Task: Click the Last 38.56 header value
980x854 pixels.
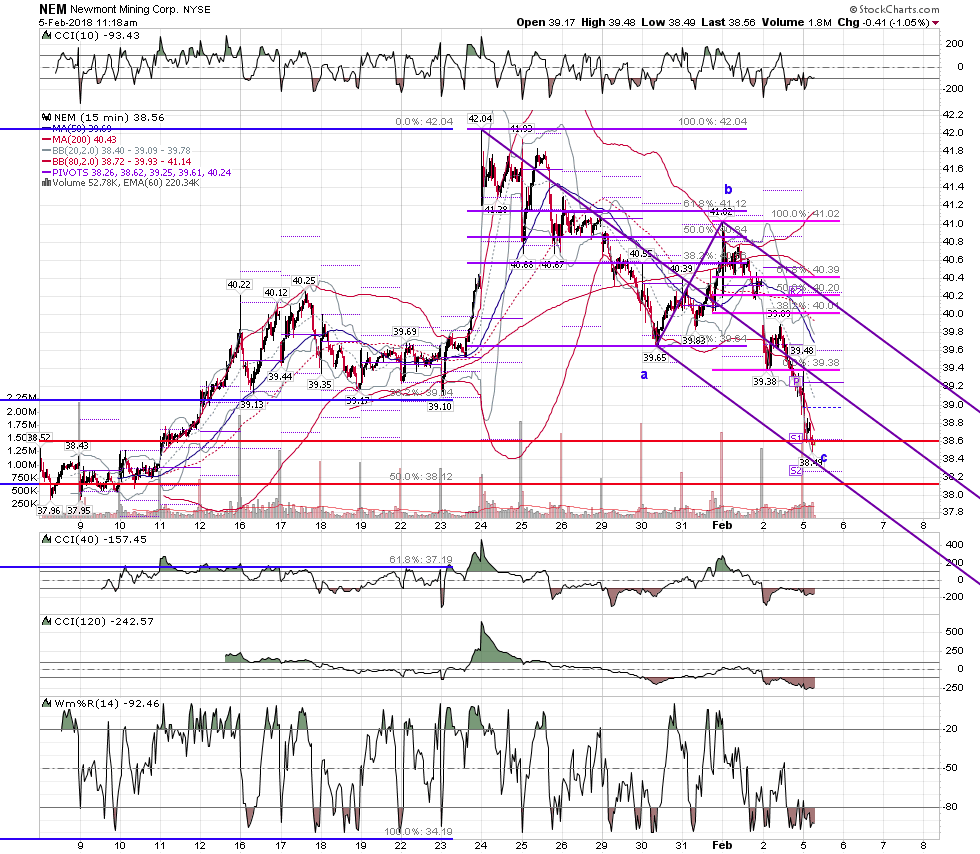Action: pyautogui.click(x=728, y=23)
